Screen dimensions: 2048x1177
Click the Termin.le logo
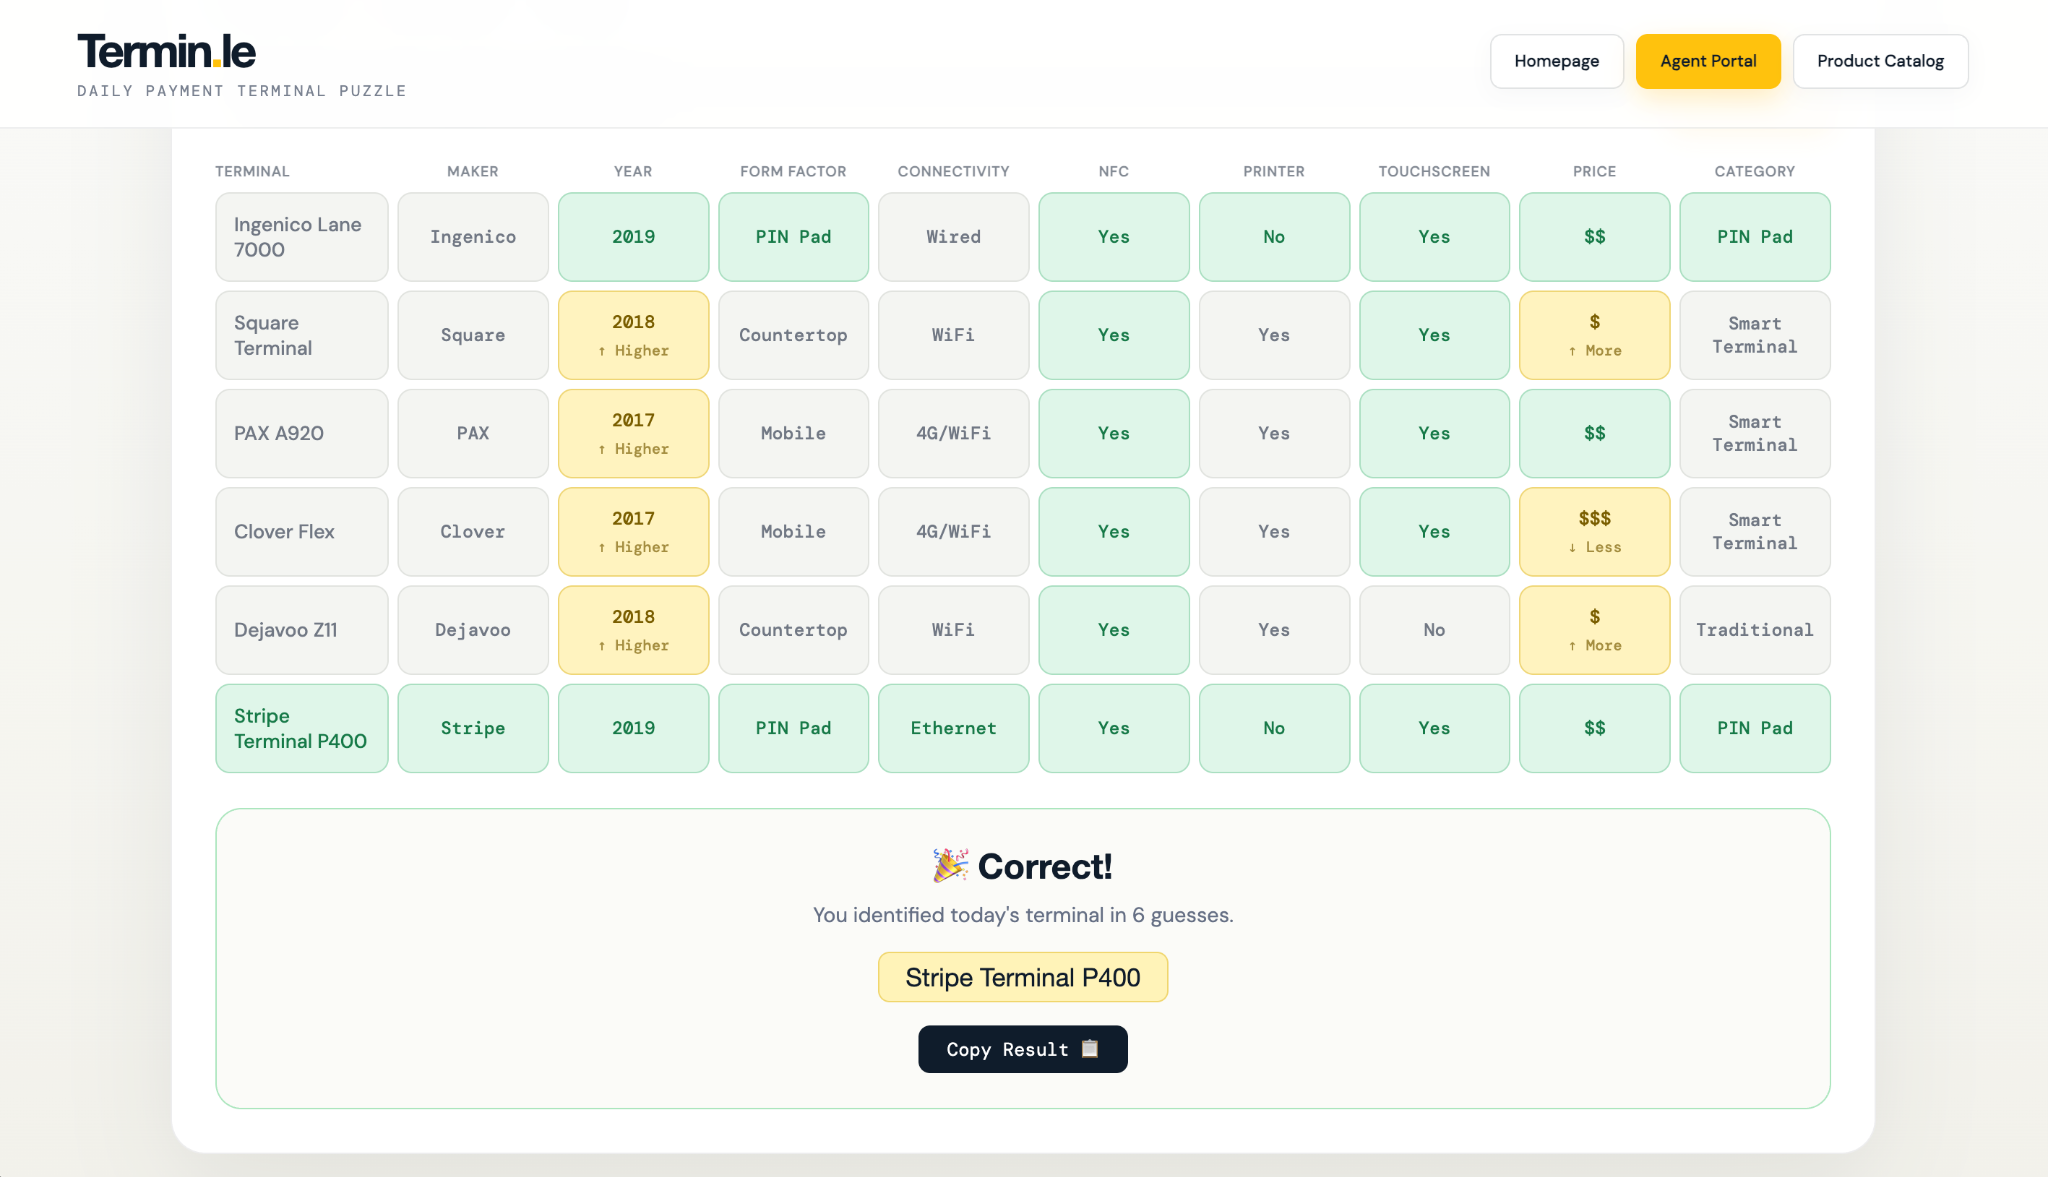[x=167, y=52]
